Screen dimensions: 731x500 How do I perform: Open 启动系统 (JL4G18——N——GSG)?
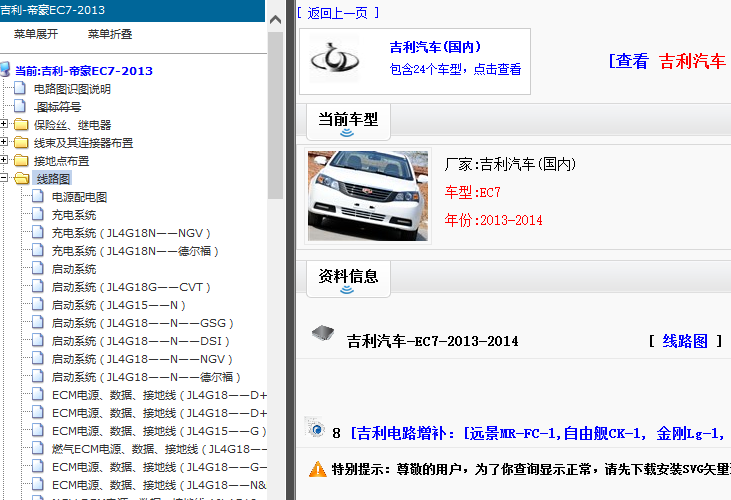(x=142, y=323)
